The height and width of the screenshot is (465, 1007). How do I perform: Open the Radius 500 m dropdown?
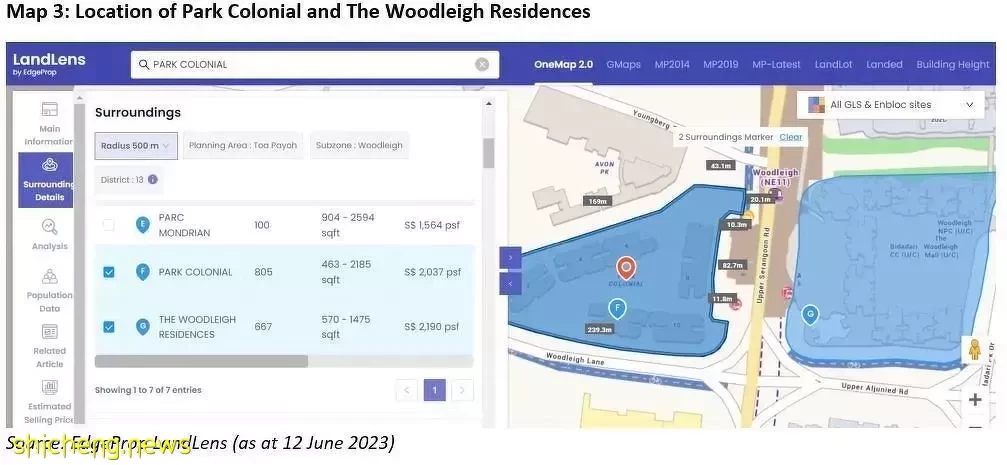tap(136, 145)
